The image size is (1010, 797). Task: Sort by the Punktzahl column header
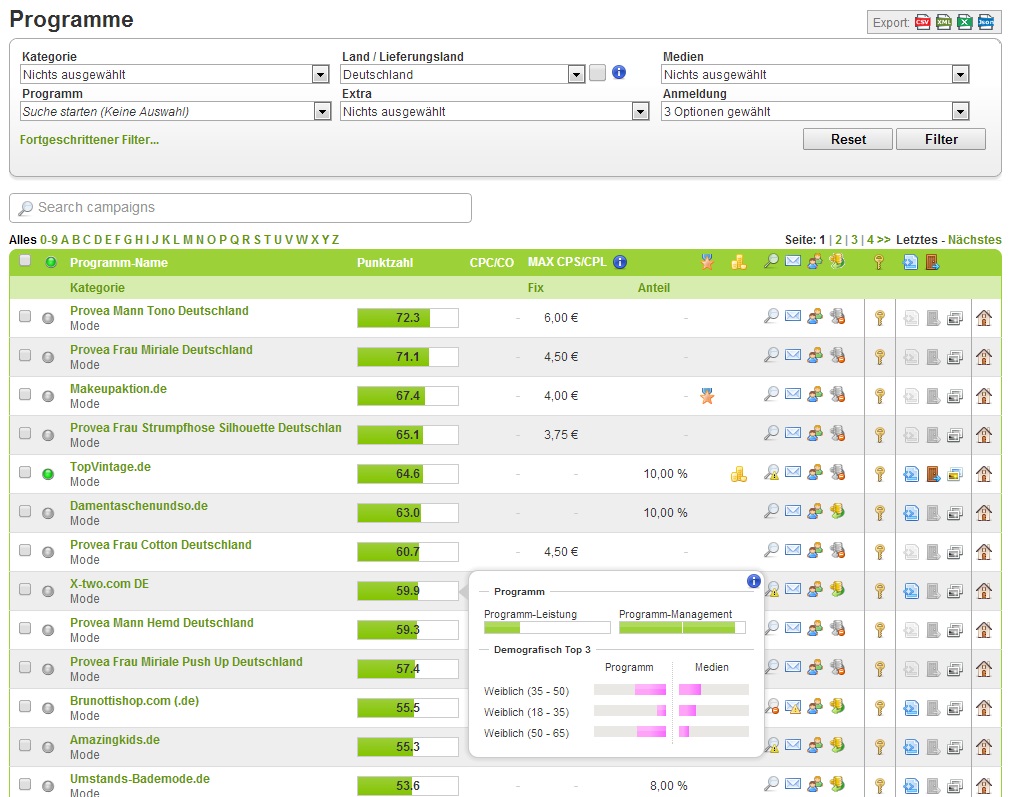click(x=385, y=263)
